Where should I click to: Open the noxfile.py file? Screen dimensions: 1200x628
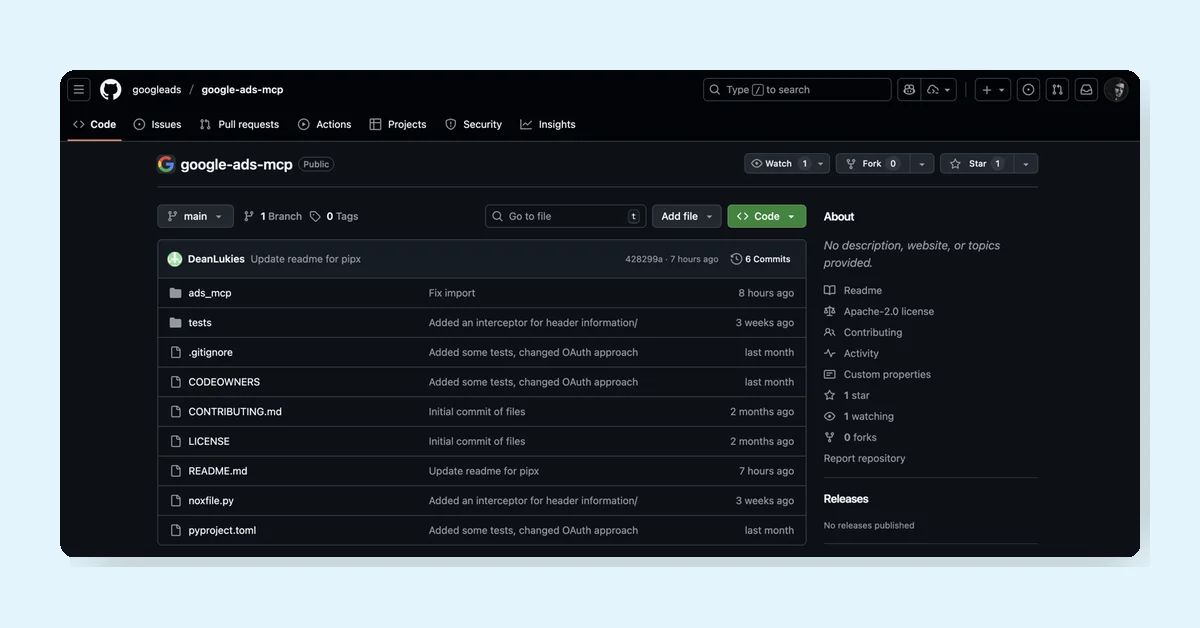[x=211, y=501]
